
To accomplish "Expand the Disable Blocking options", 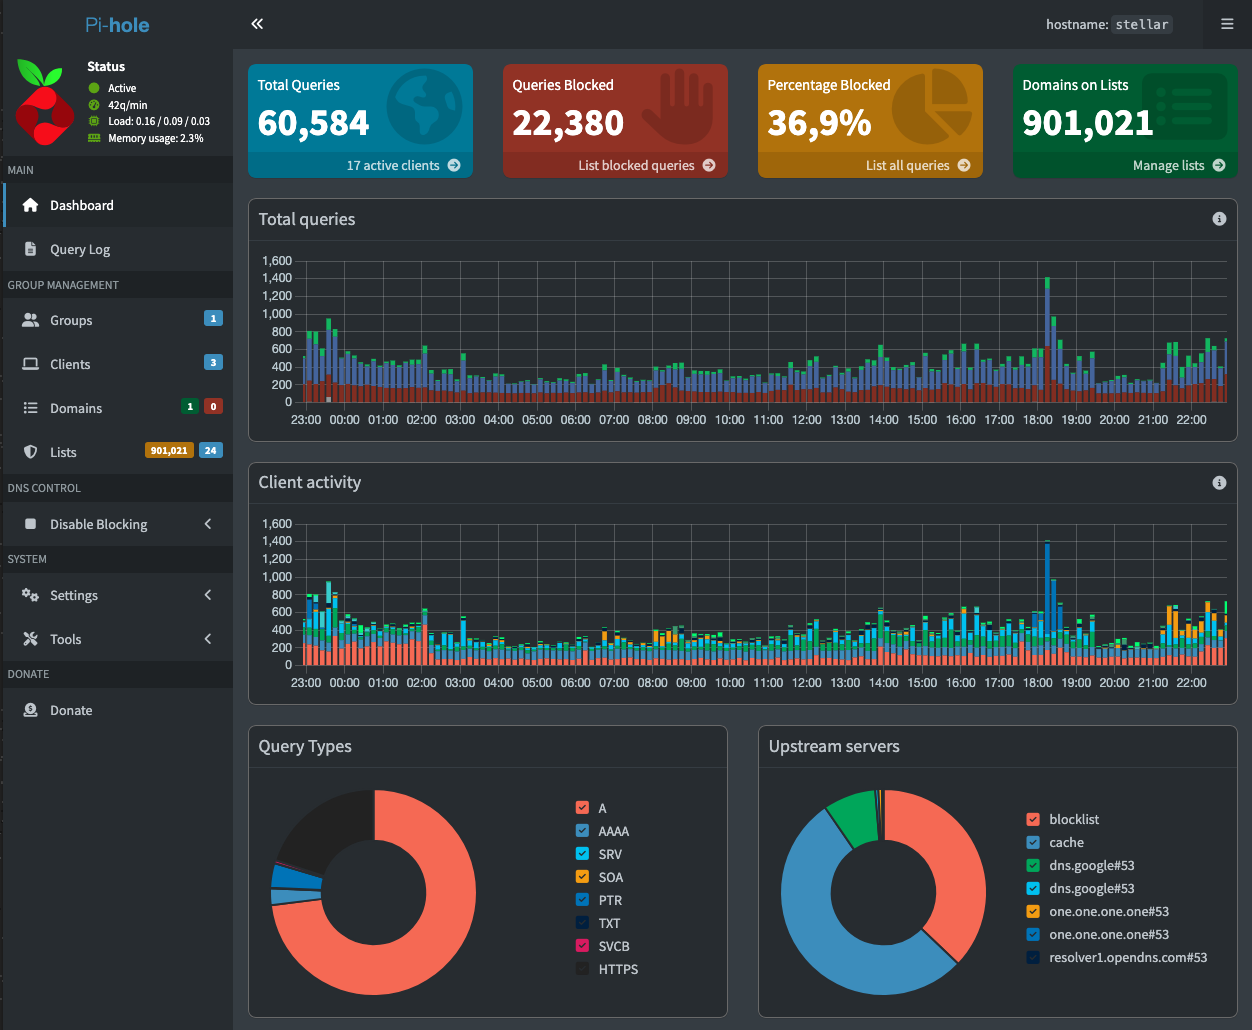I will [x=99, y=524].
